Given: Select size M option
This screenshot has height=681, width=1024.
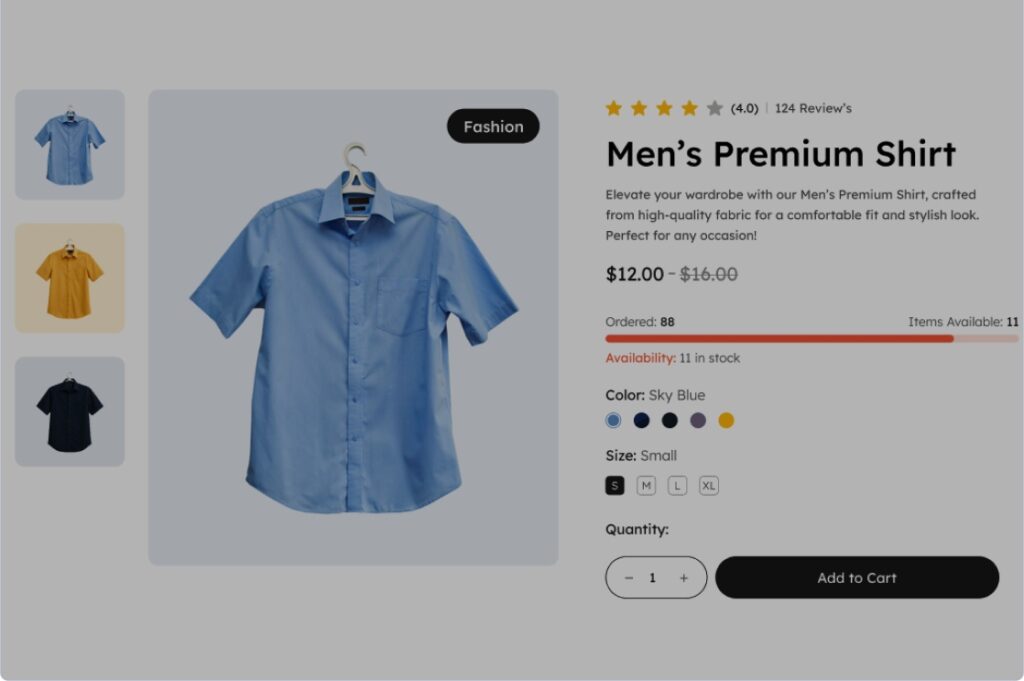Looking at the screenshot, I should coord(646,486).
